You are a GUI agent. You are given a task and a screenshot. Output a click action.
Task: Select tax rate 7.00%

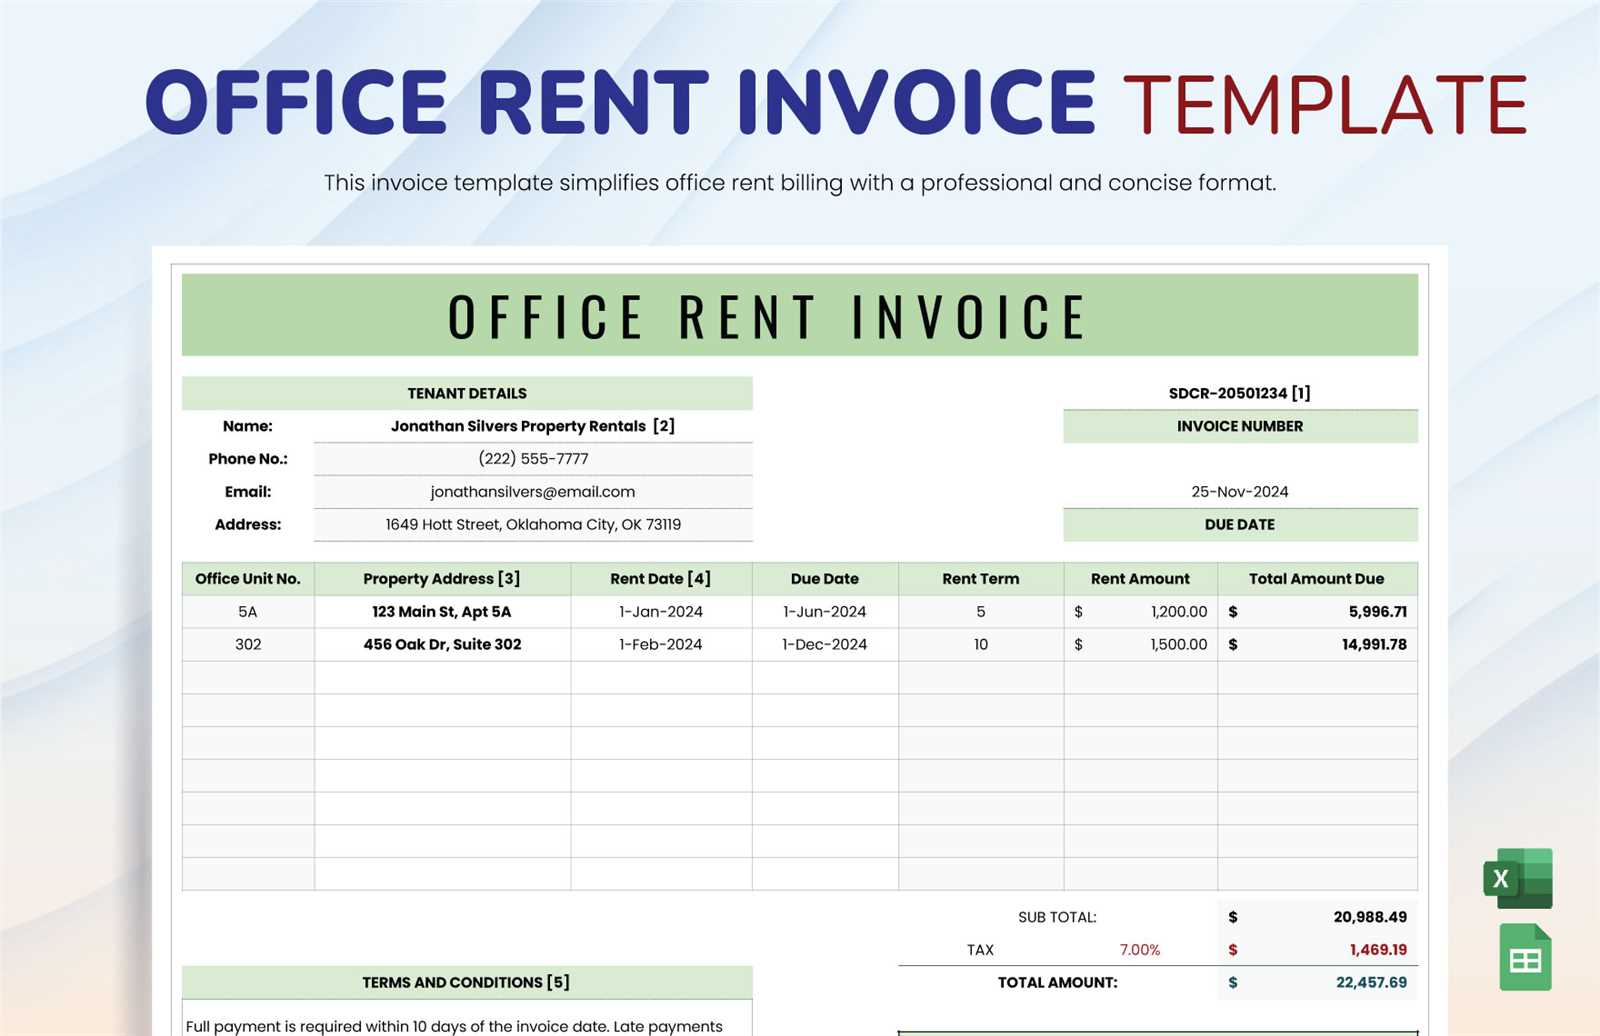point(1140,950)
